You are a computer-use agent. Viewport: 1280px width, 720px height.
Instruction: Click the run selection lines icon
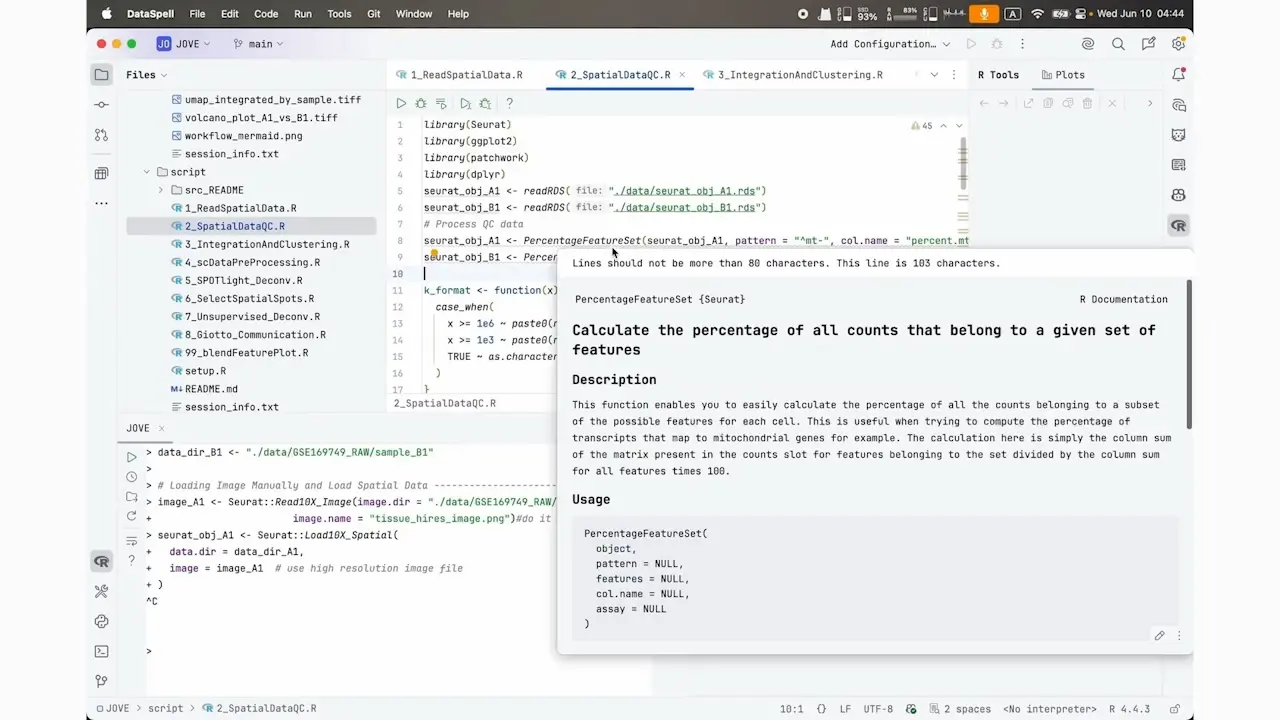[x=465, y=103]
